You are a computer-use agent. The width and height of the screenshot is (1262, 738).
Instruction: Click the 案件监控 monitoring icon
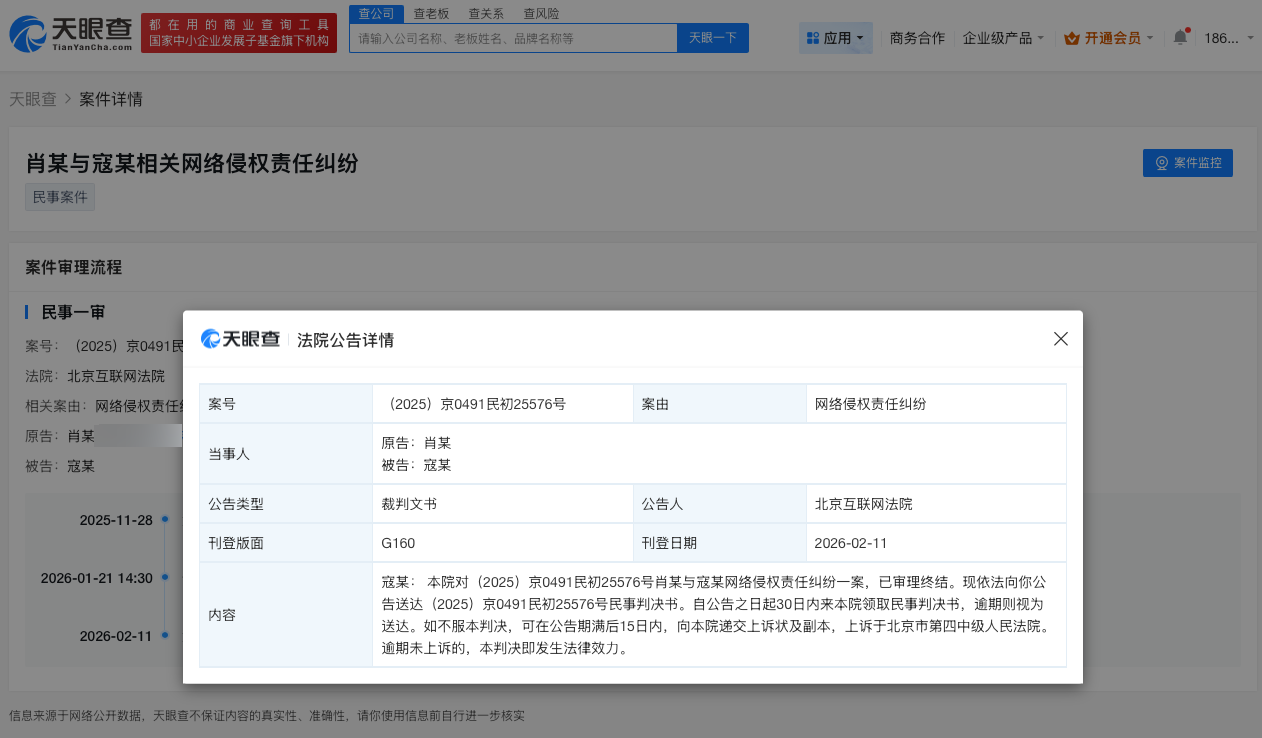(1161, 163)
